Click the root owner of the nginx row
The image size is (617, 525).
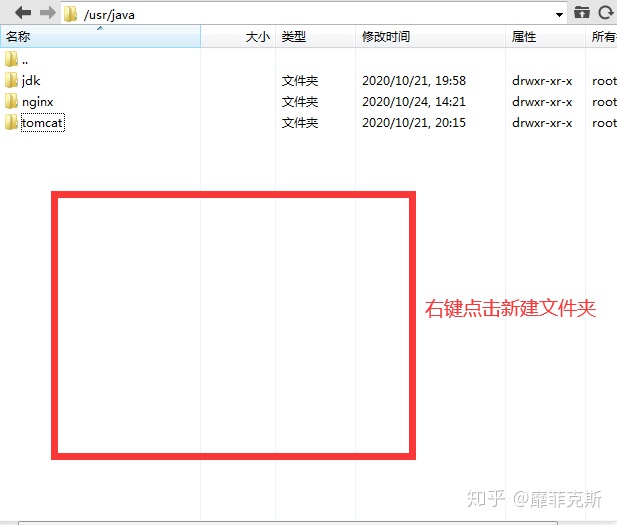pos(604,102)
